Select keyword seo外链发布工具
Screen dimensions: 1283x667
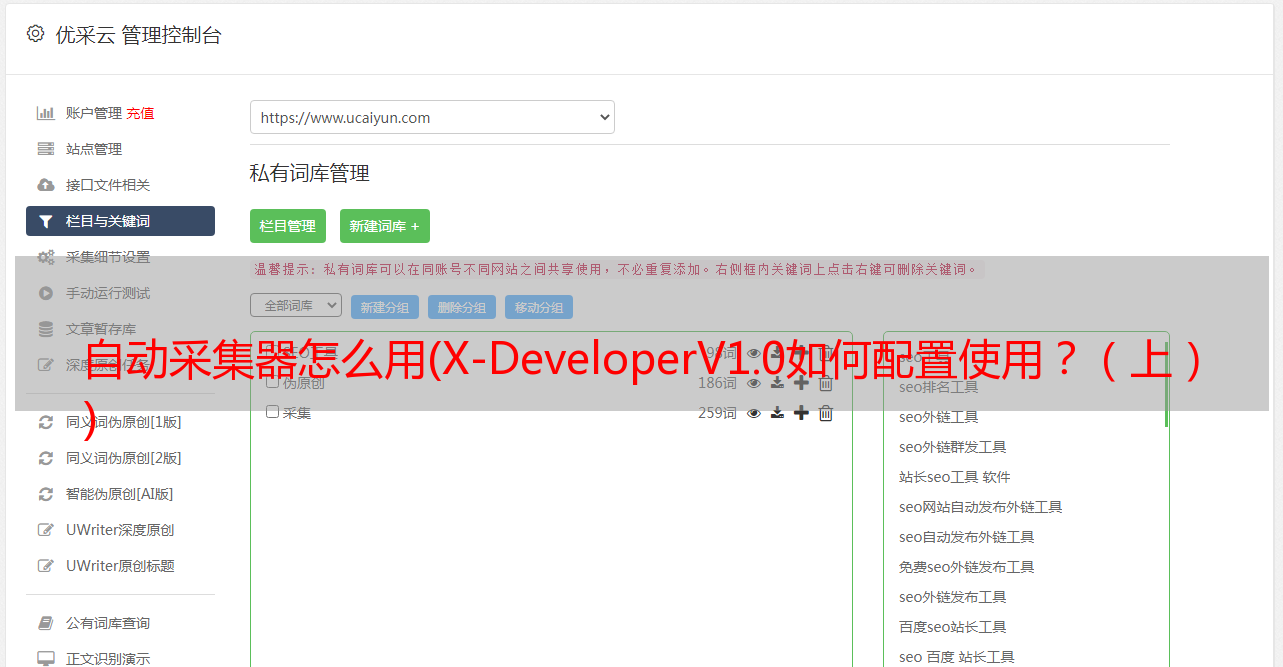(952, 597)
